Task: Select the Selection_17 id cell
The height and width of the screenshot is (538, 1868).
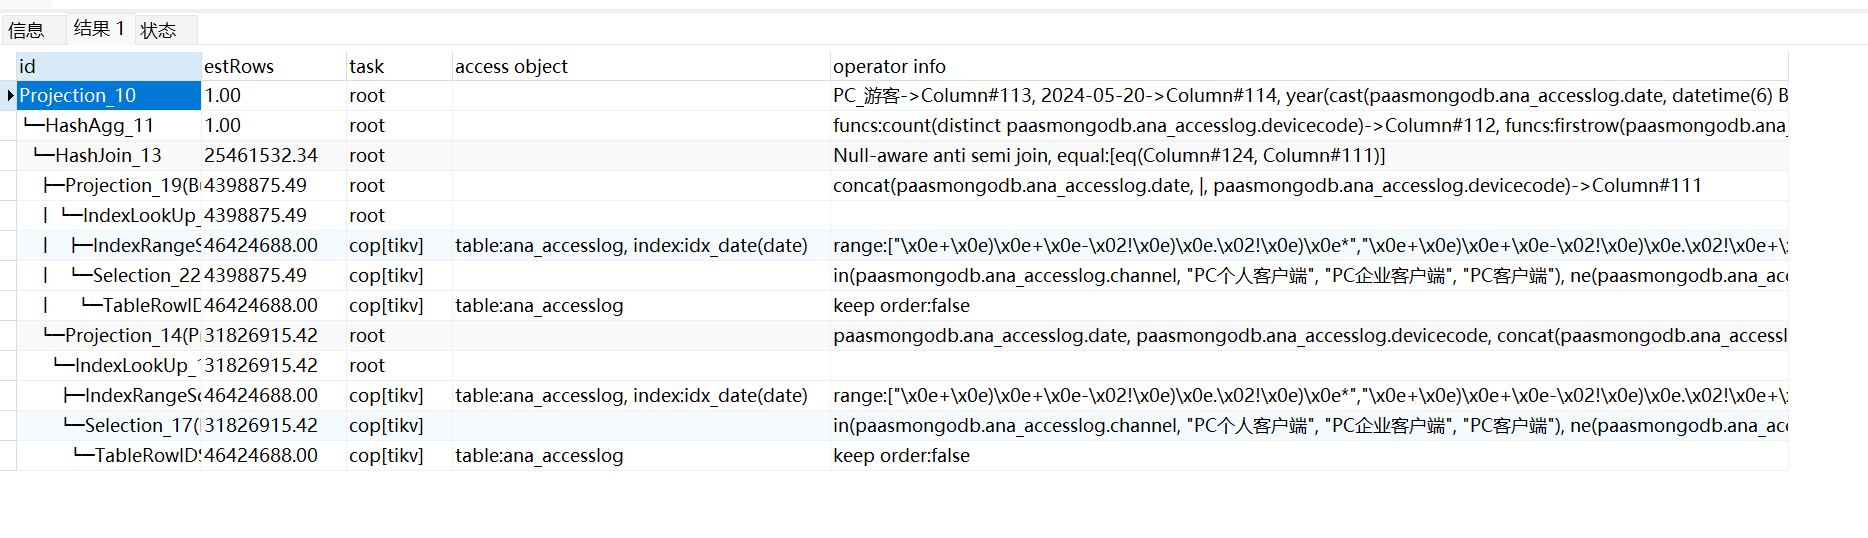Action: click(140, 426)
